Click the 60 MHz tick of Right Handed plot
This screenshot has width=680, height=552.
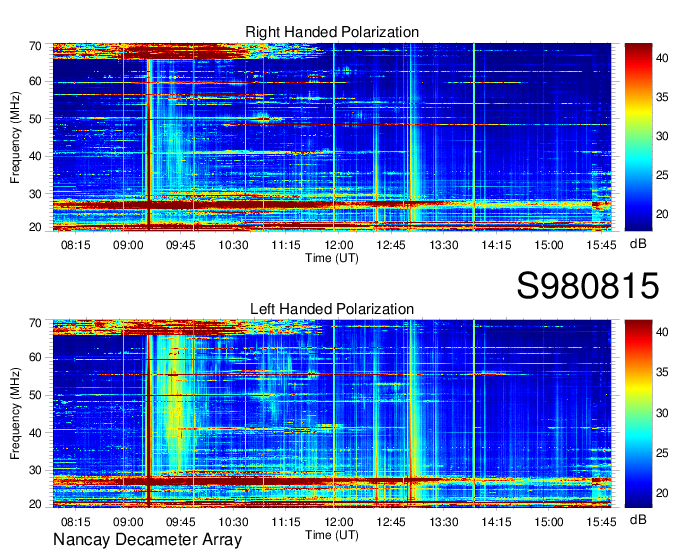[35, 82]
